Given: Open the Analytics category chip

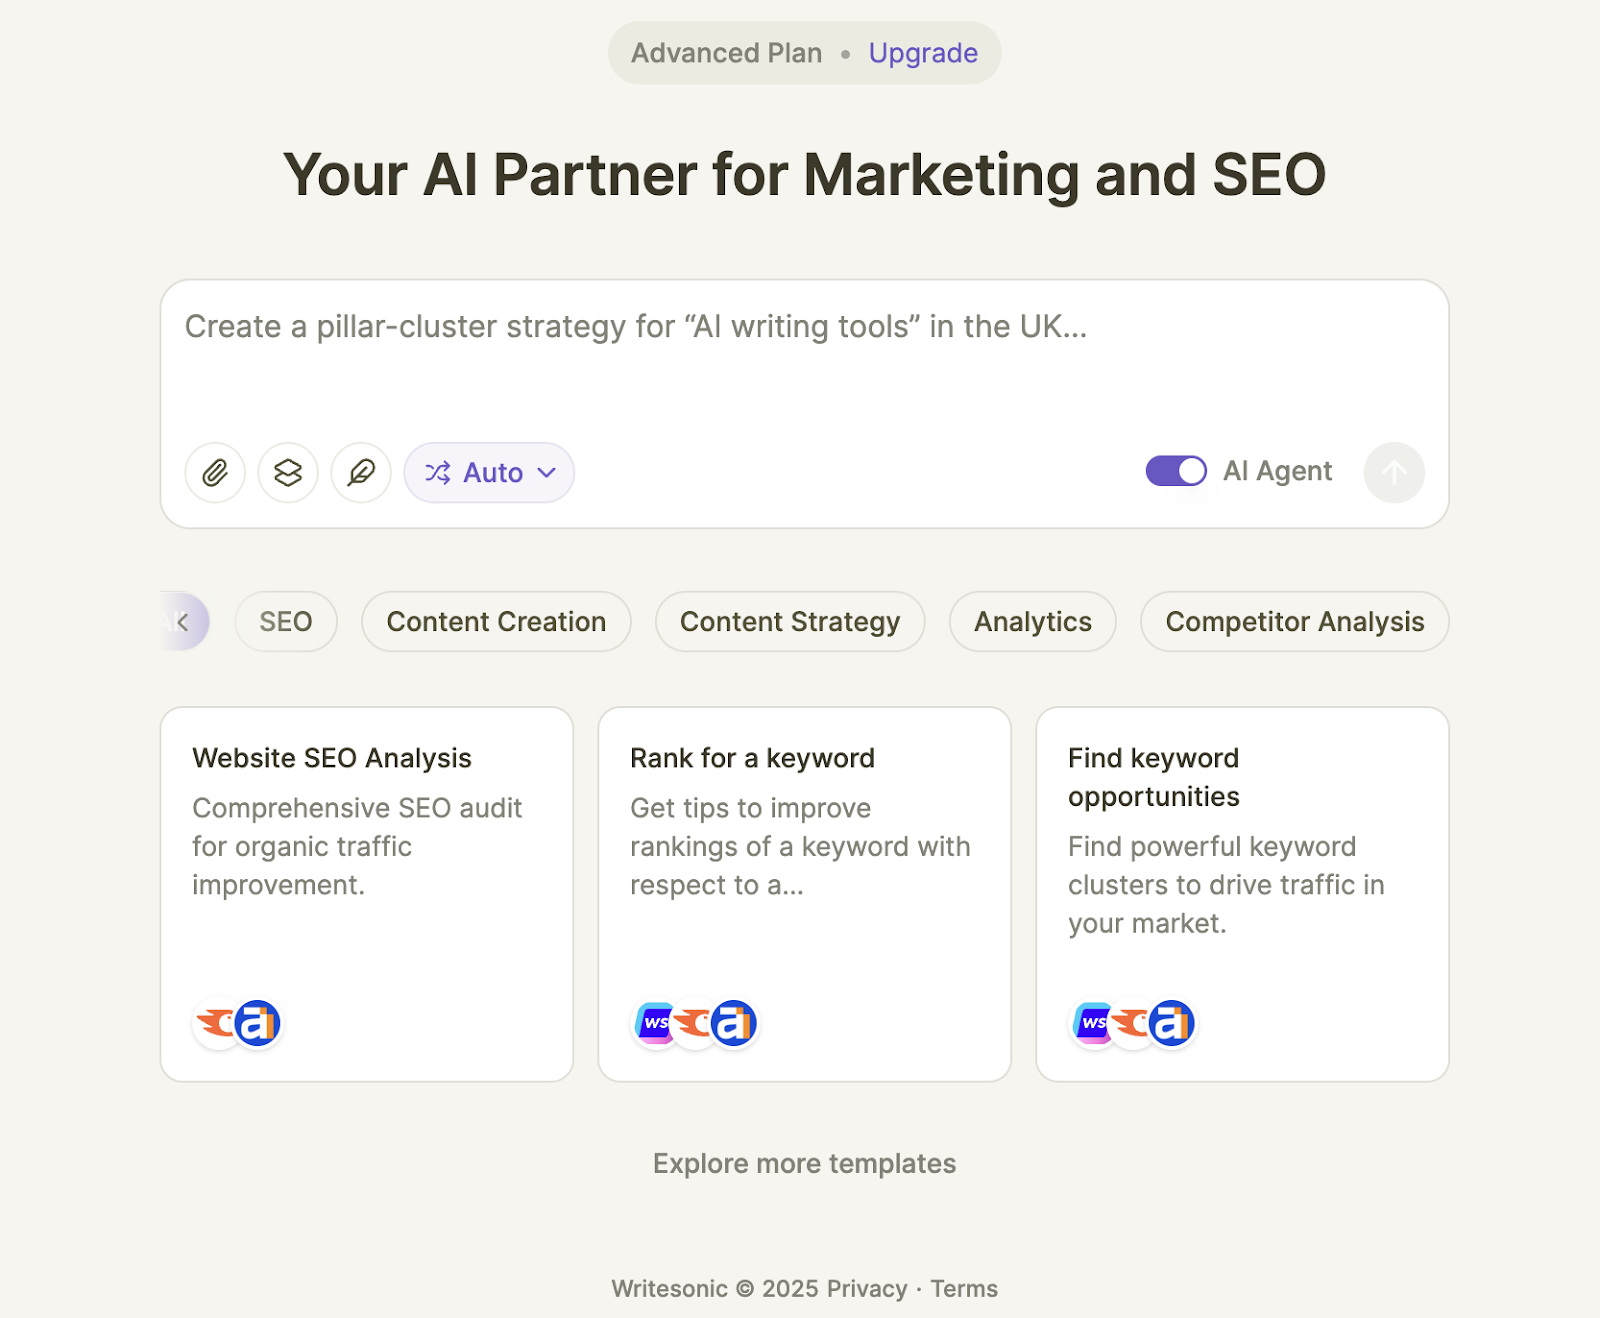Looking at the screenshot, I should click(1033, 622).
